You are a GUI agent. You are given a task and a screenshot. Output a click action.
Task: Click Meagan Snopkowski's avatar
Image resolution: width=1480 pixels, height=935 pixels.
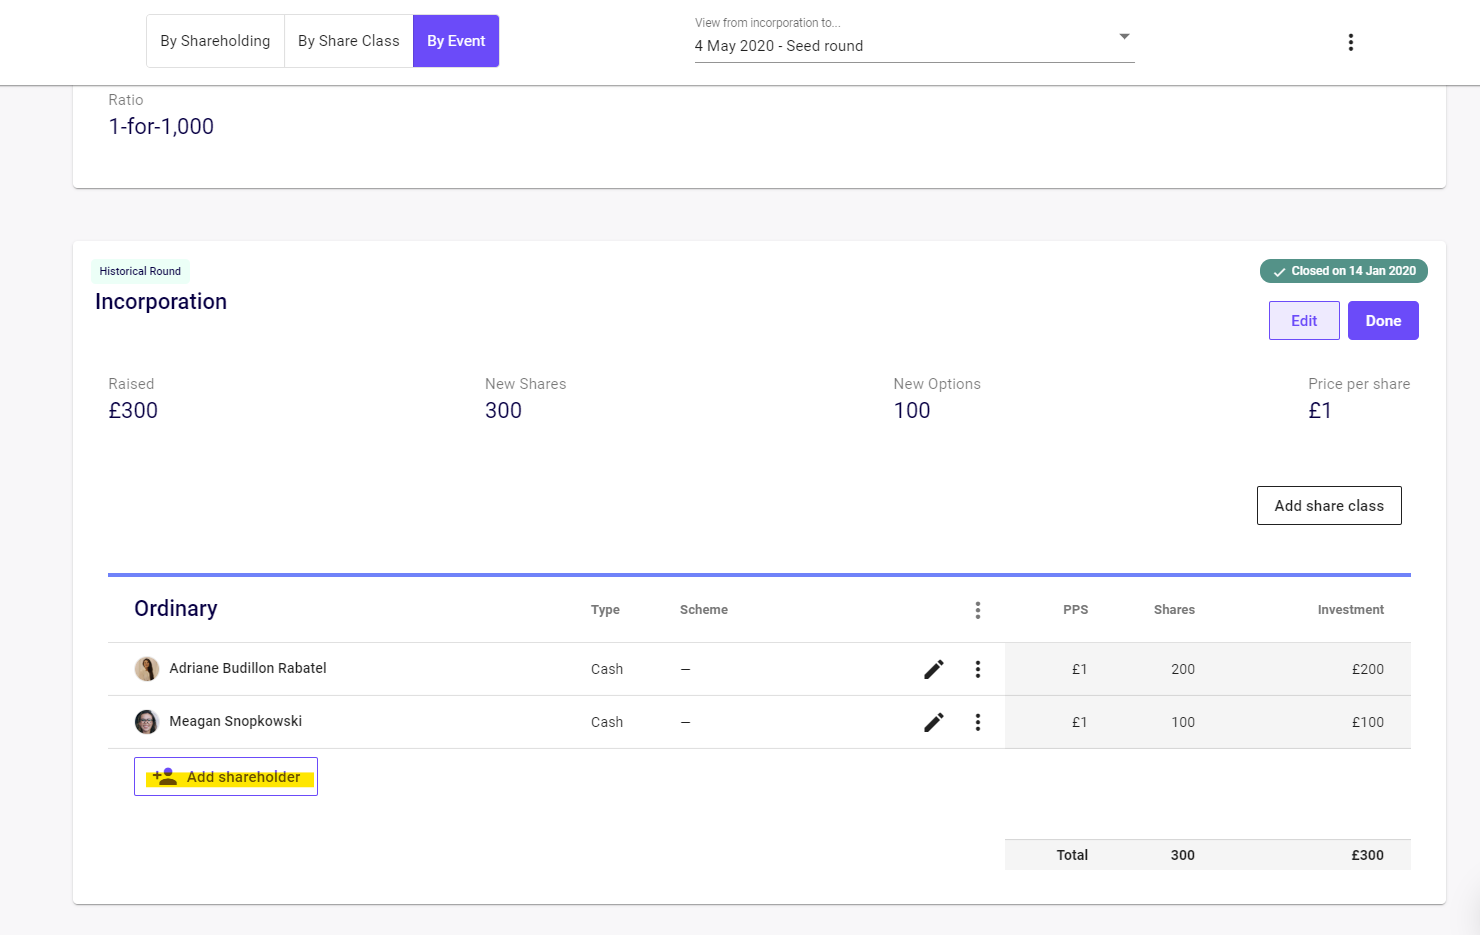pos(147,722)
